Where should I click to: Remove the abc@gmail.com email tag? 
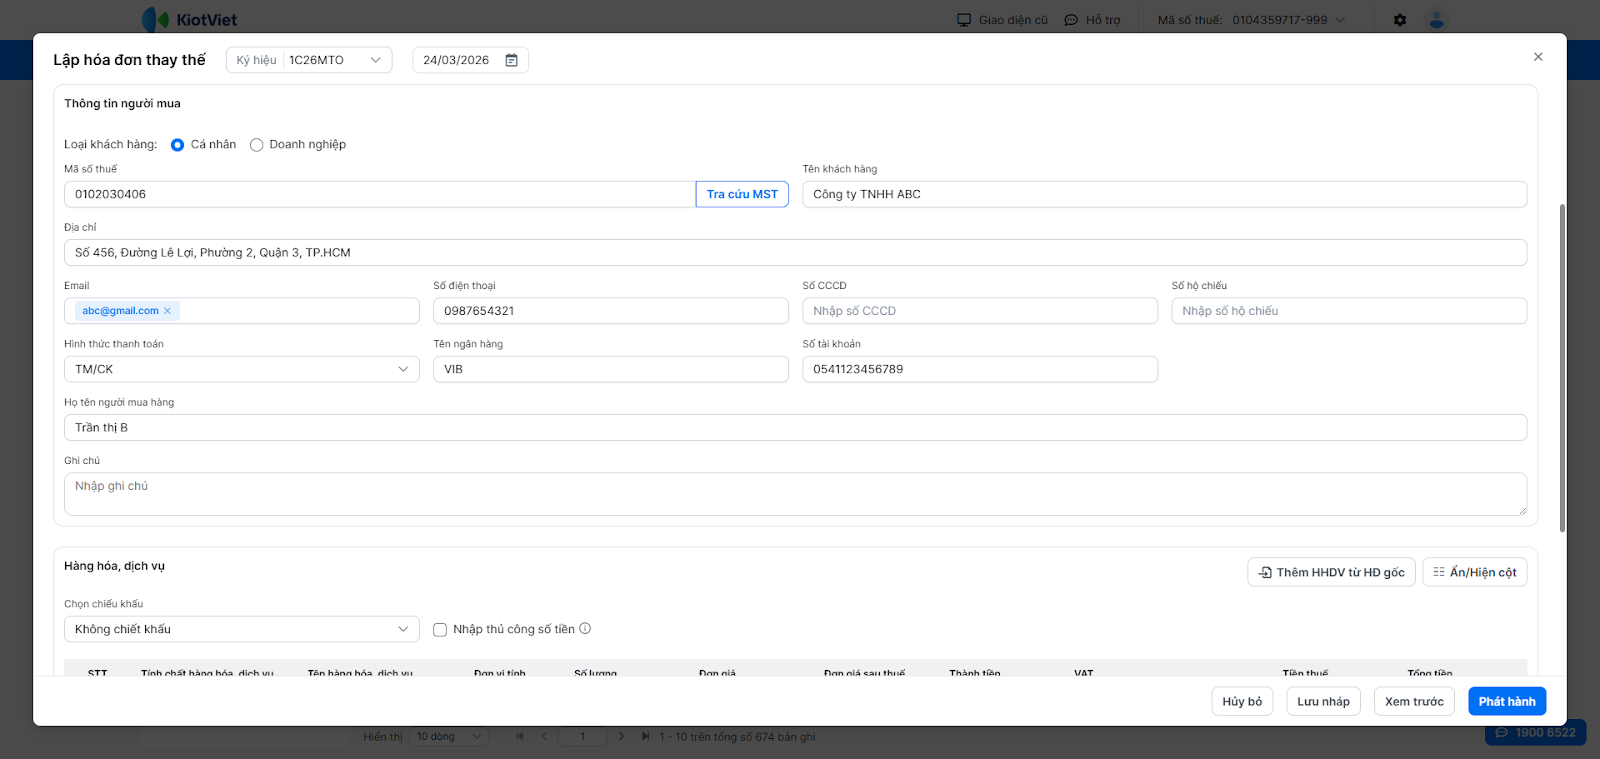[167, 311]
